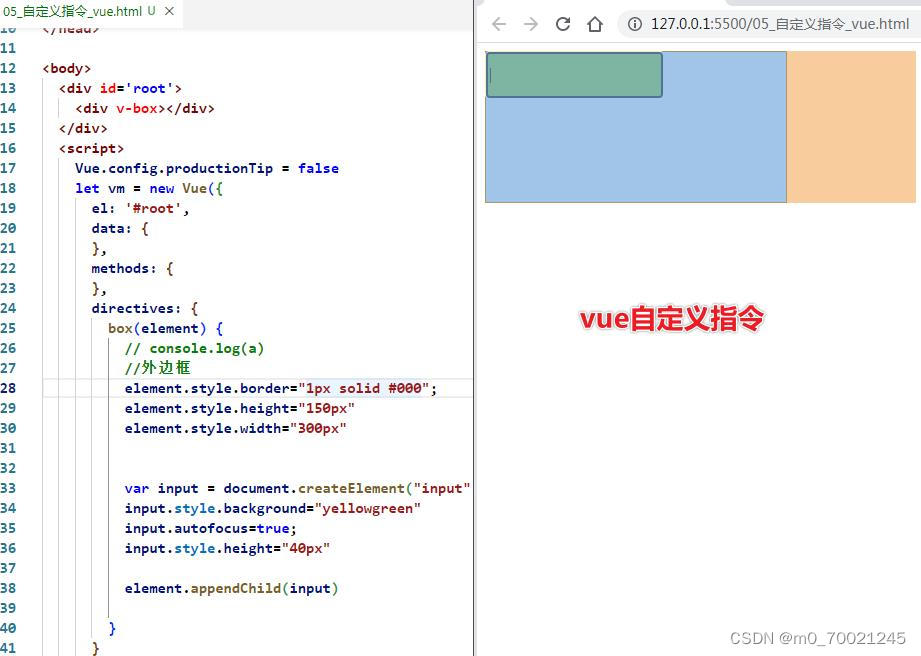The width and height of the screenshot is (921, 656).
Task: Click the var input = document.createElement line
Action: pyautogui.click(x=297, y=488)
